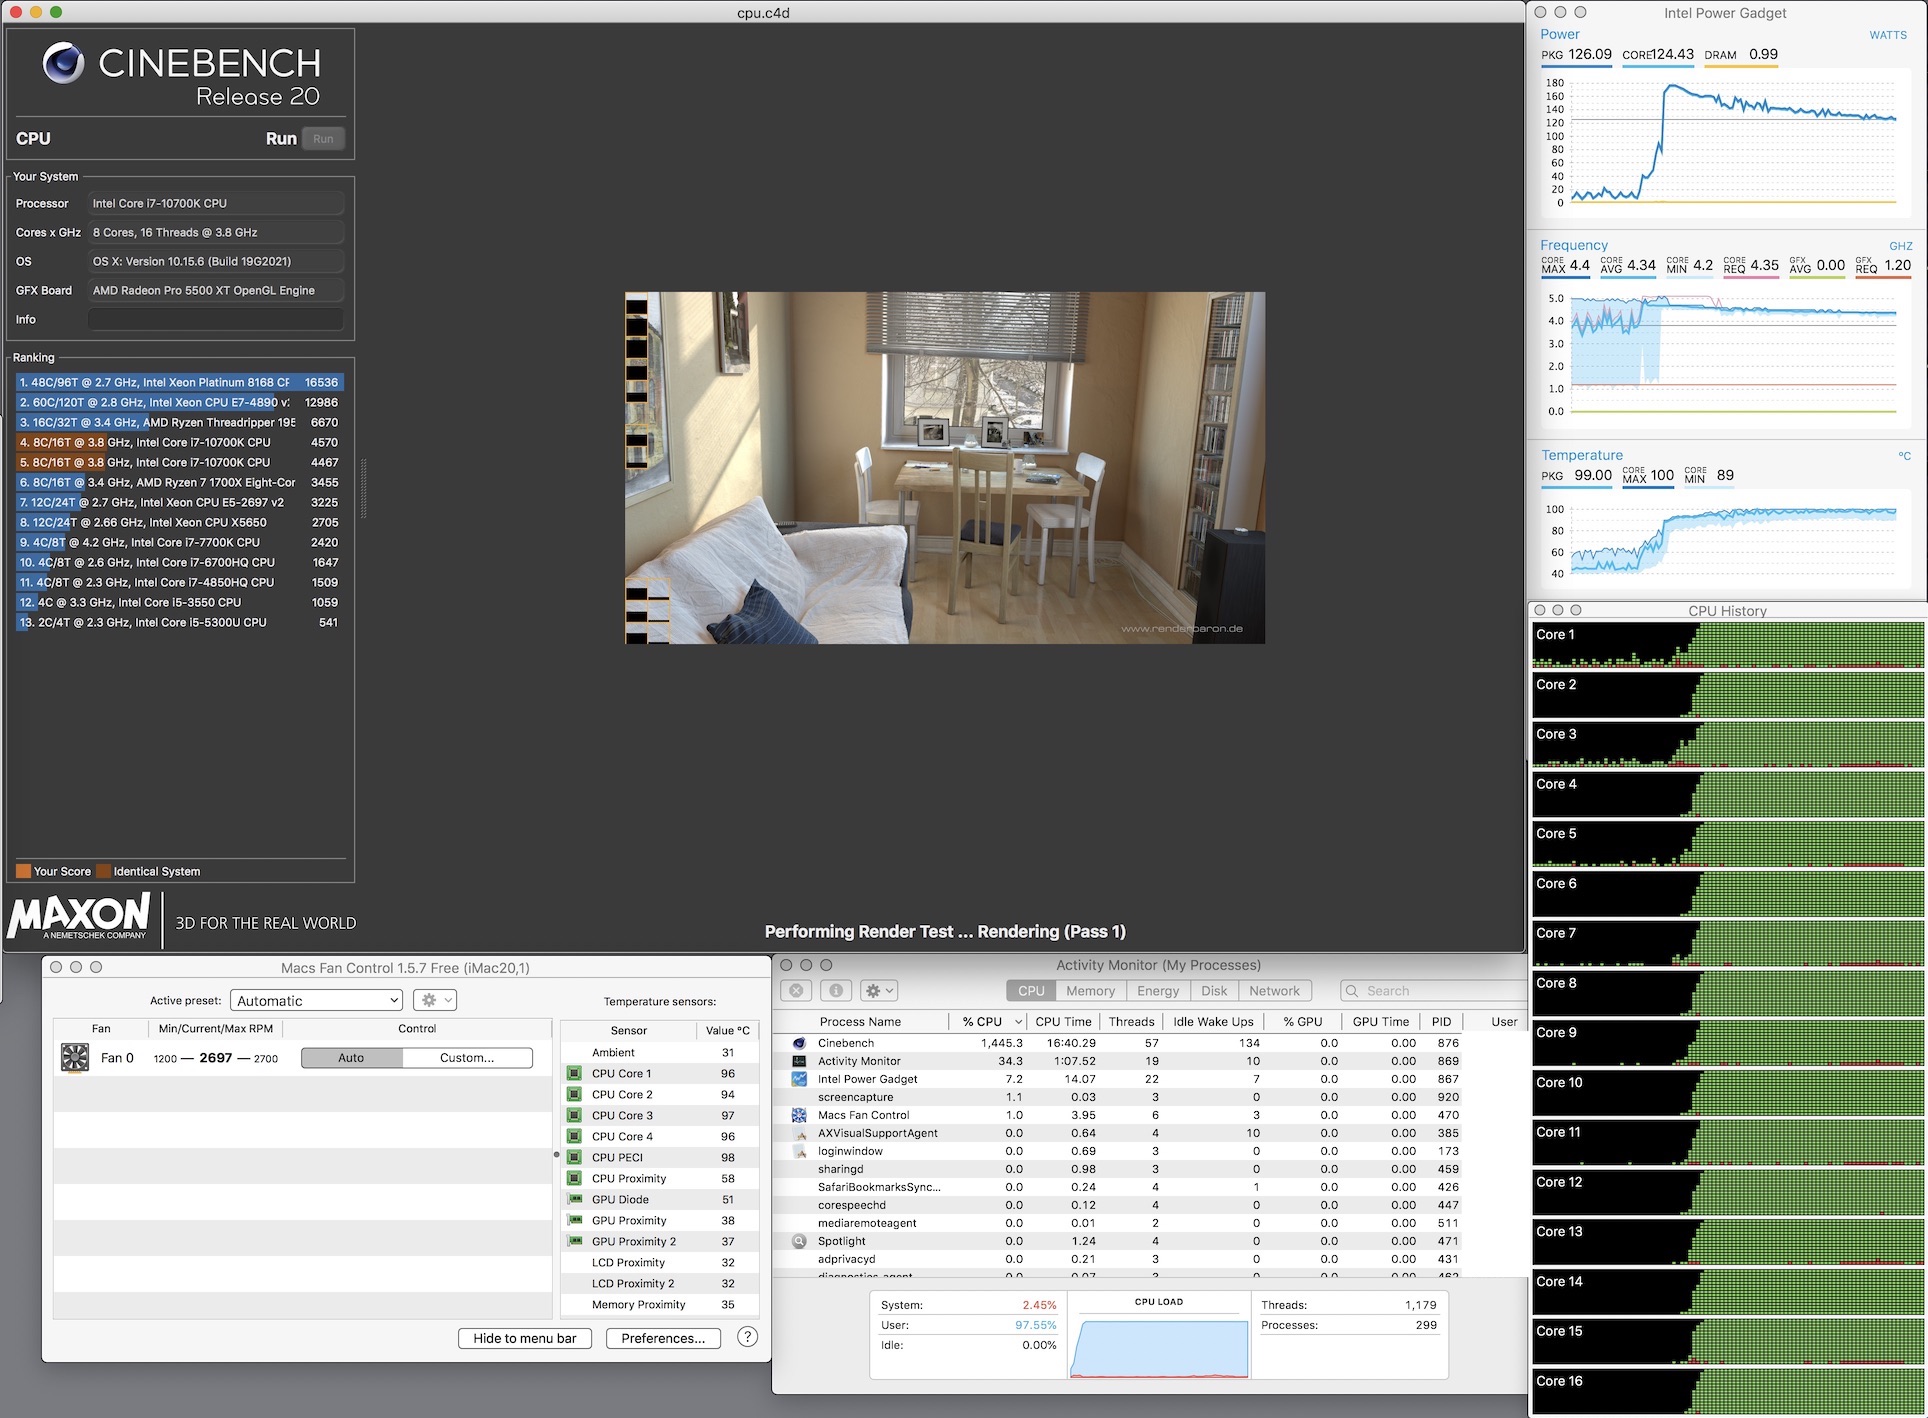Select the loginwindow process row
The height and width of the screenshot is (1418, 1928).
coord(1150,1151)
